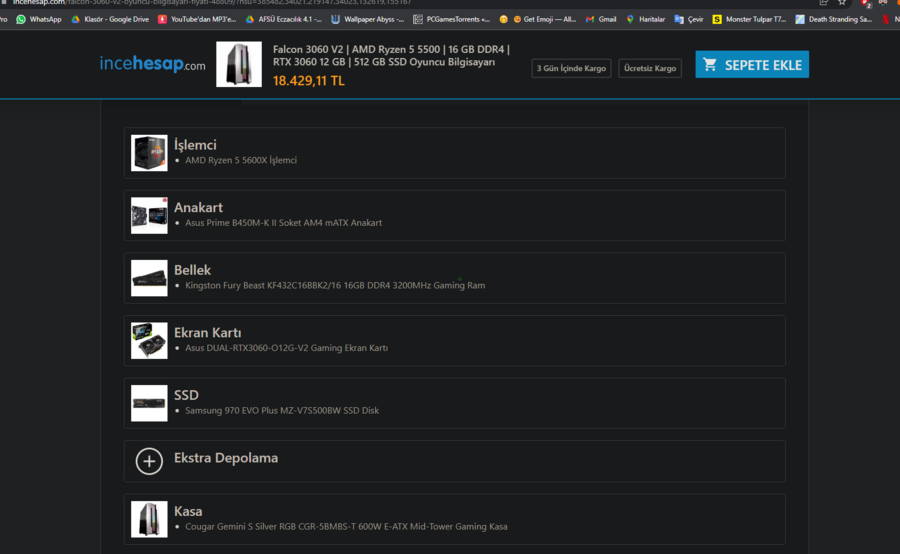Click the 18.429,11 TL price
Viewport: 900px width, 554px height.
(x=309, y=81)
